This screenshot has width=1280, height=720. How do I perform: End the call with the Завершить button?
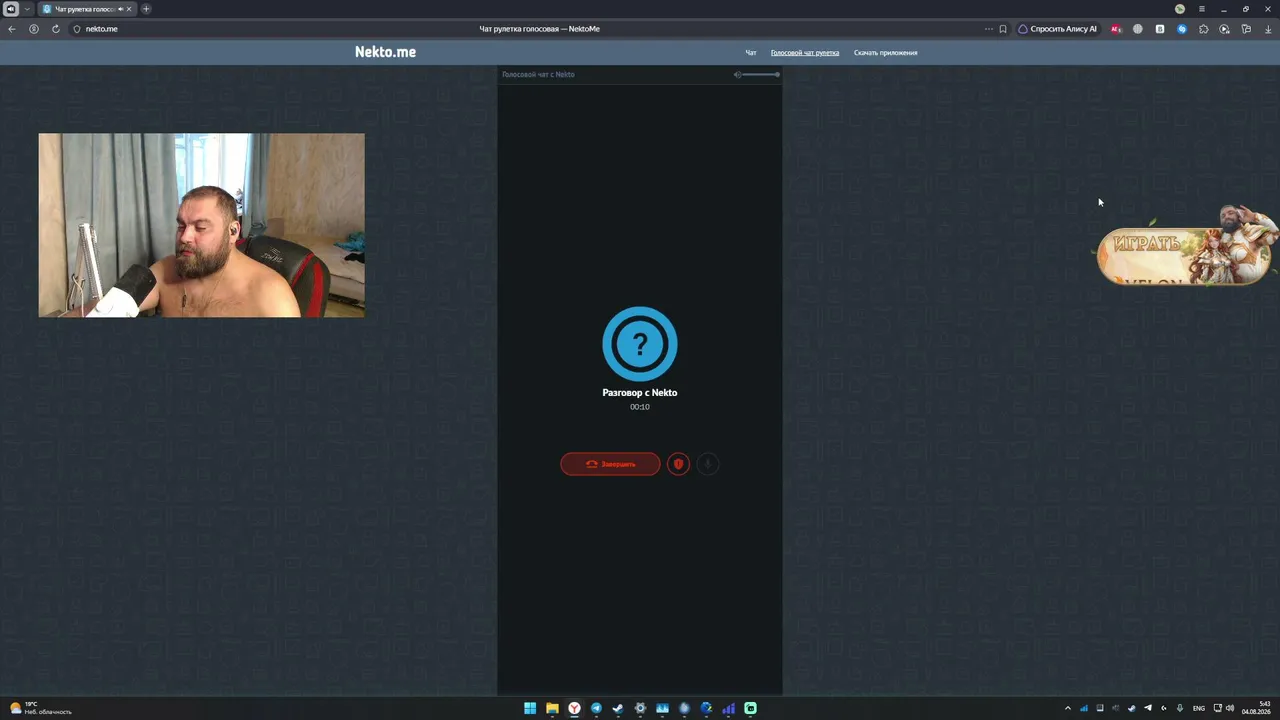[610, 464]
